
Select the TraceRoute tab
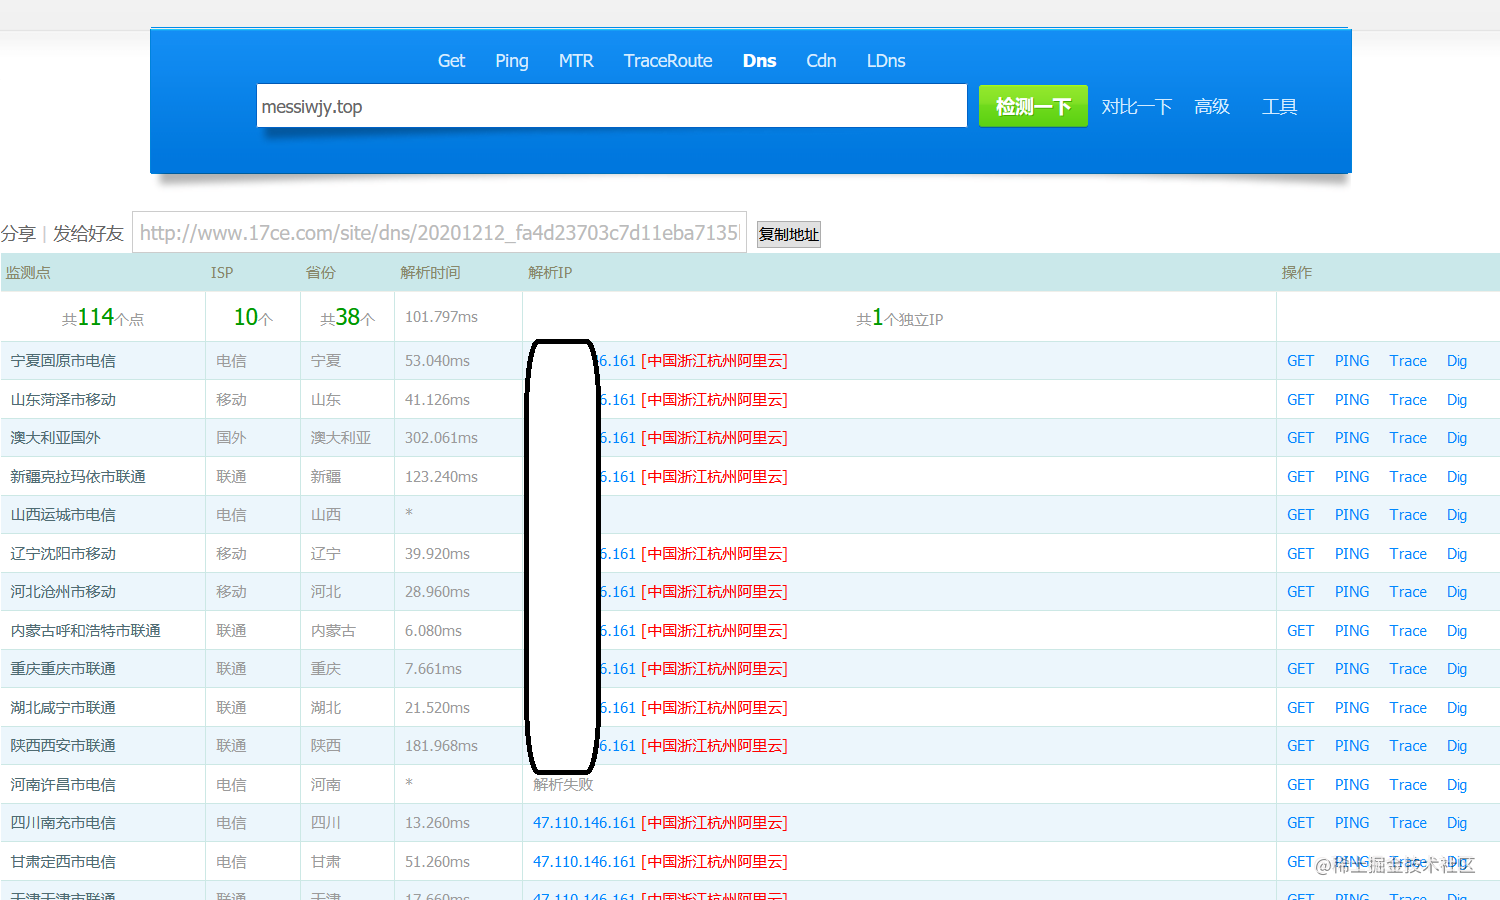click(x=668, y=61)
